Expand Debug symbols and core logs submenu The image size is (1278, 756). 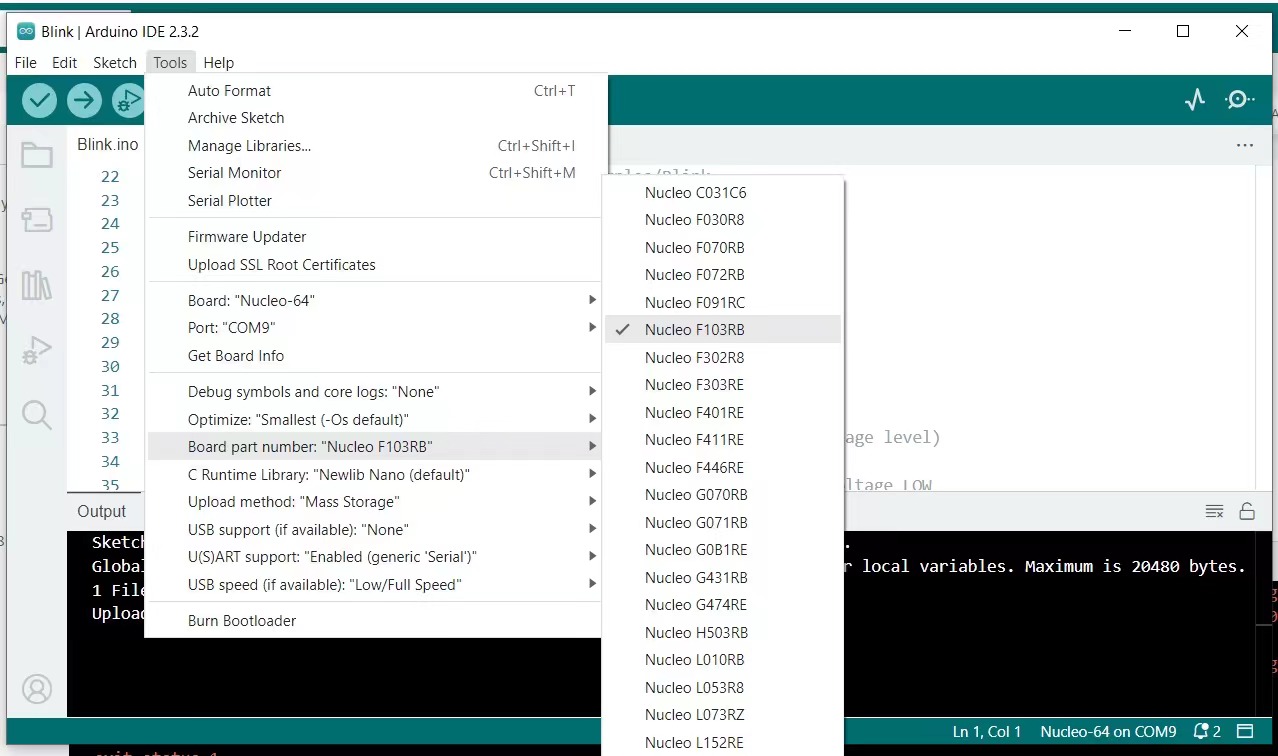pos(375,392)
